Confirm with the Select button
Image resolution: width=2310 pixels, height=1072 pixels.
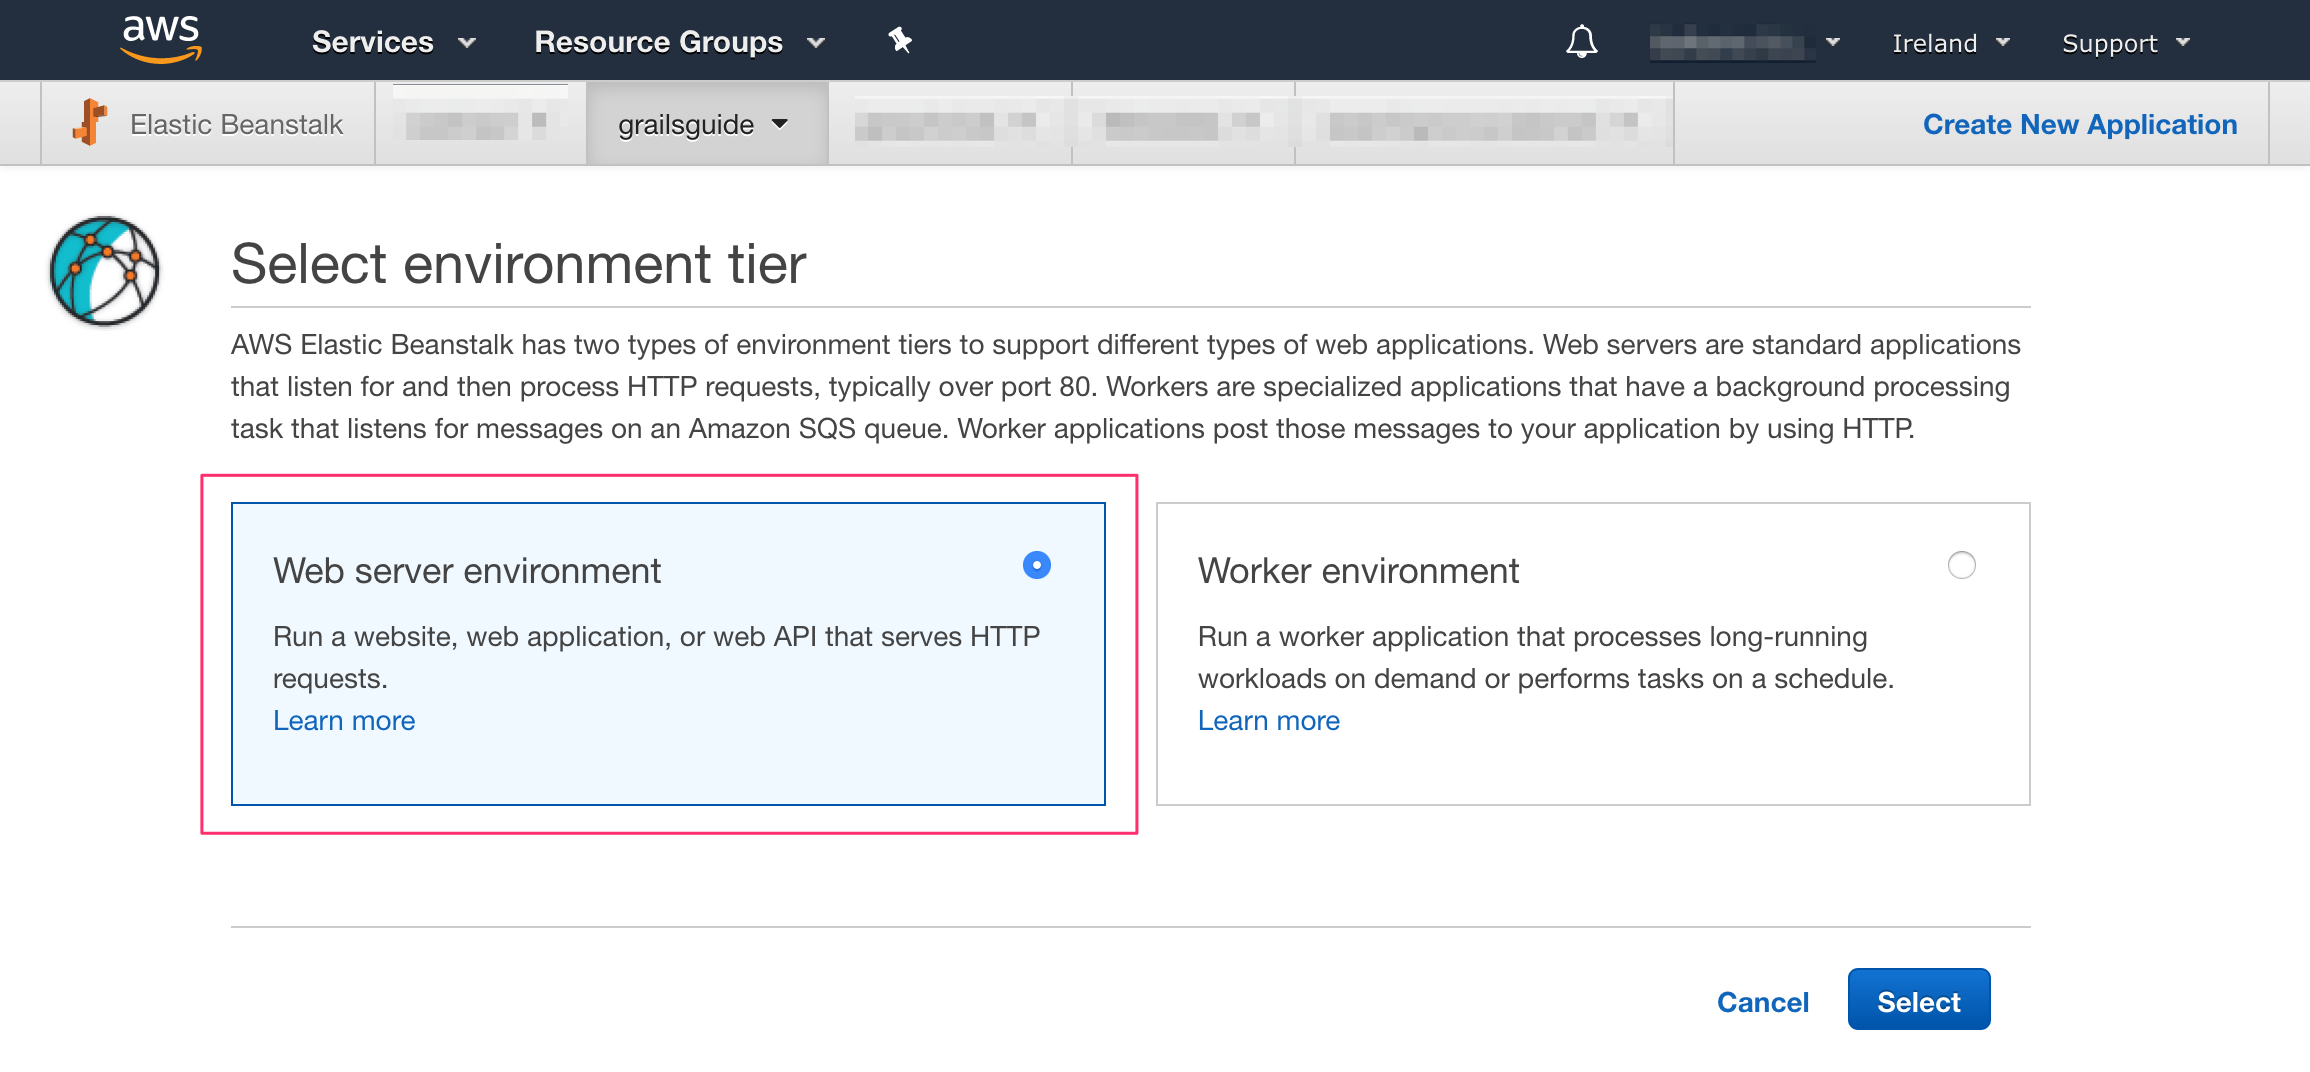(1919, 999)
